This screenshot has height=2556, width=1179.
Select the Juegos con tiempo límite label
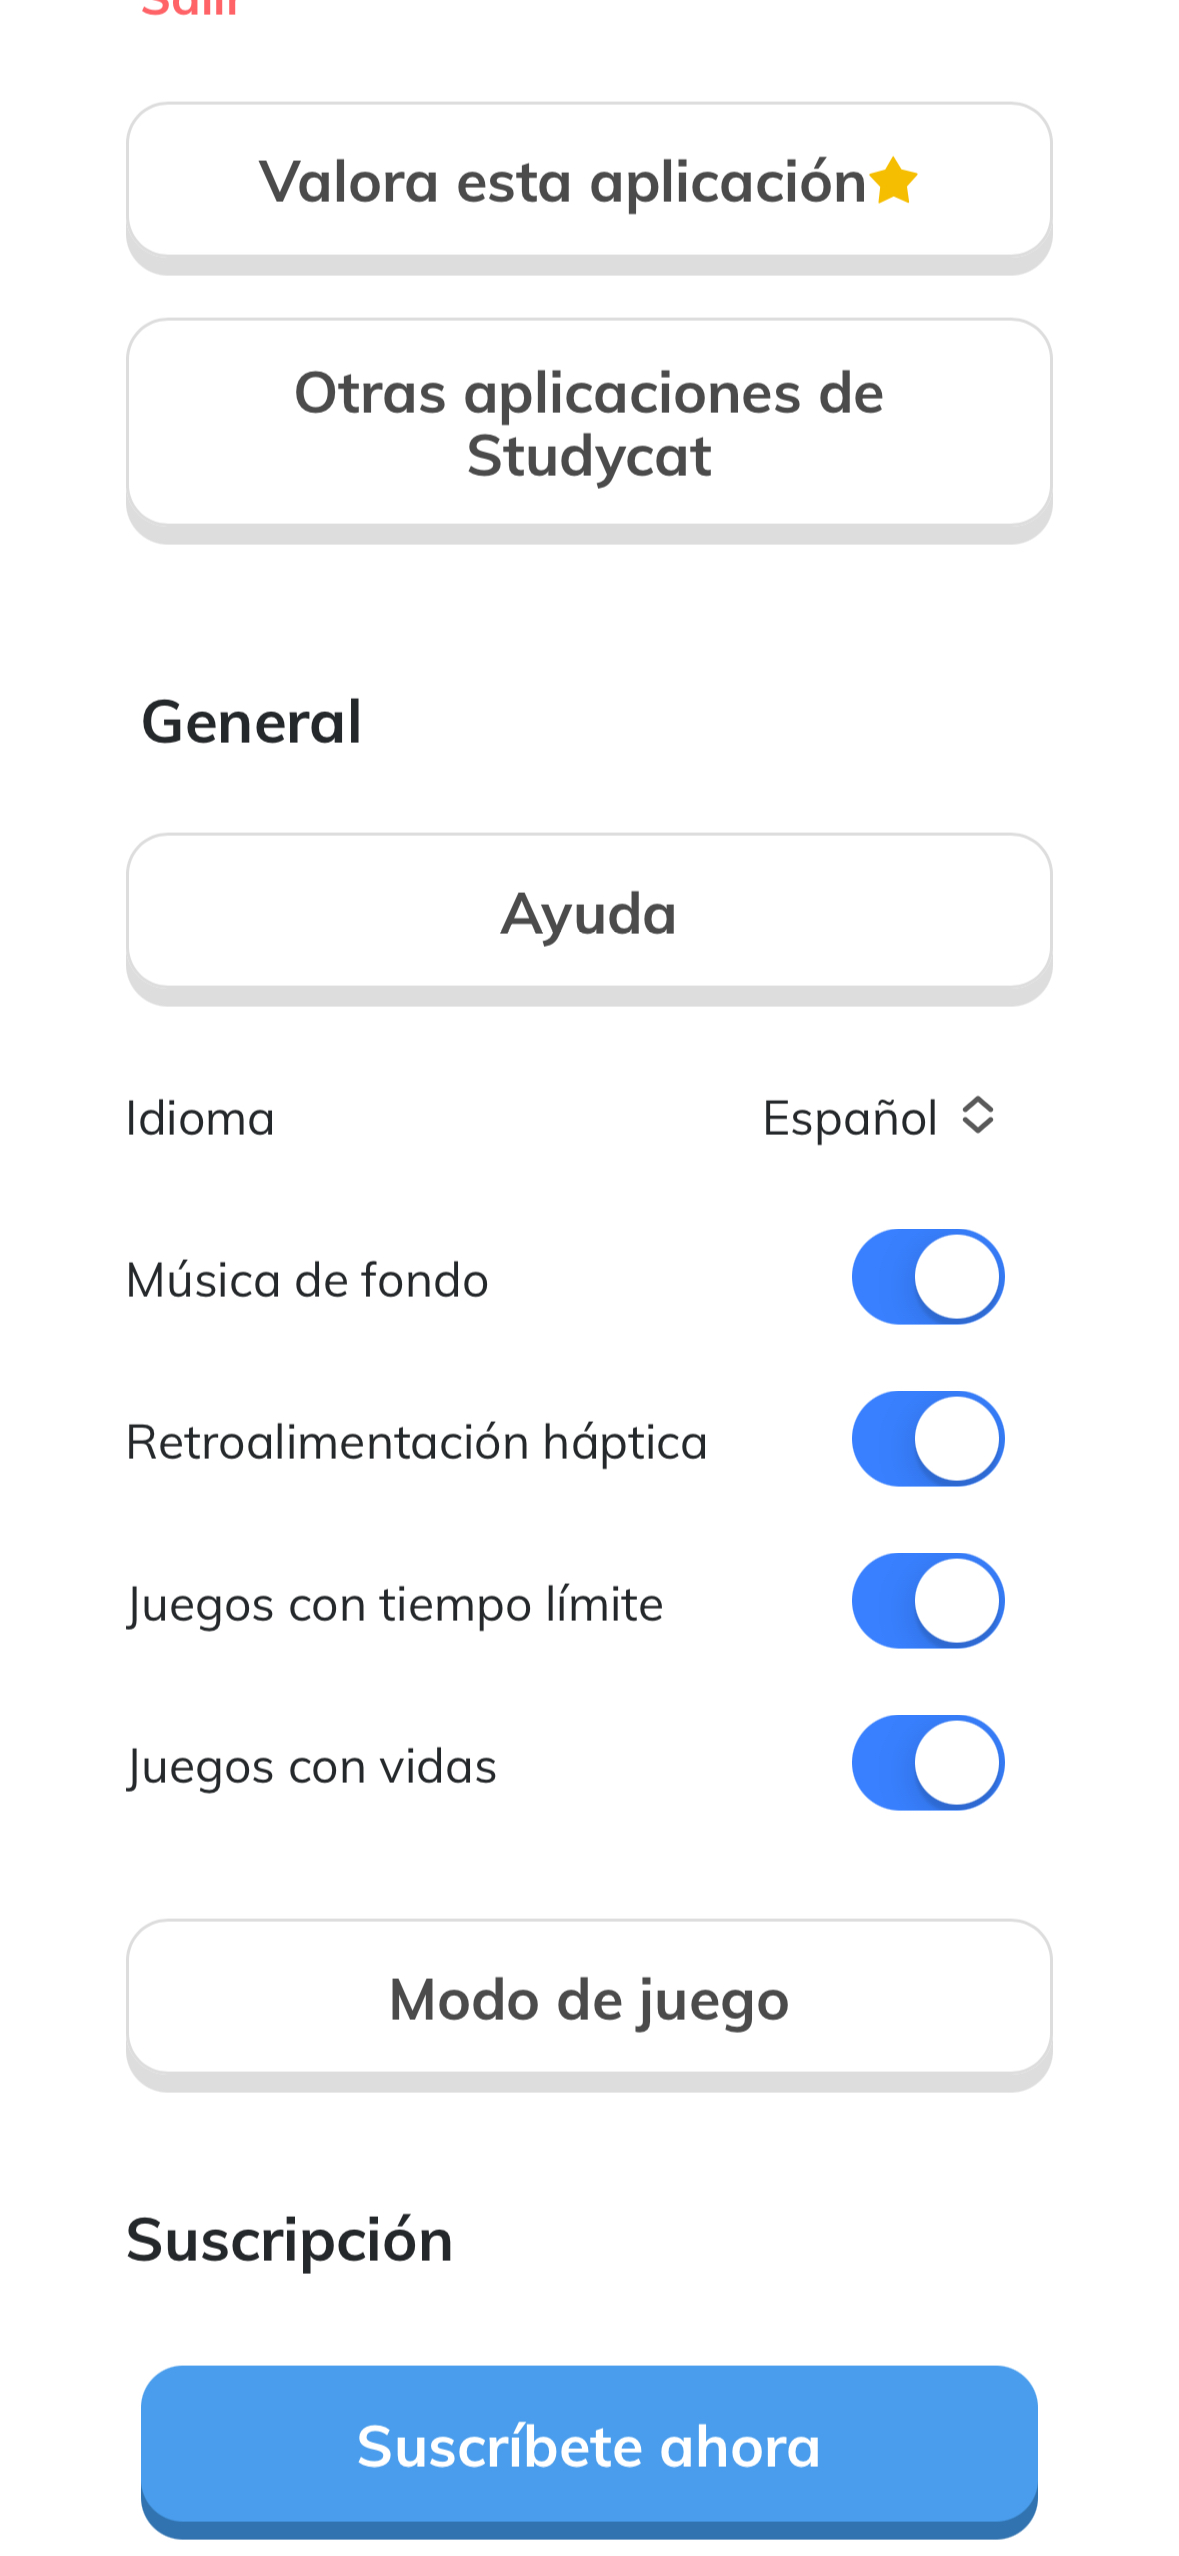coord(395,1604)
